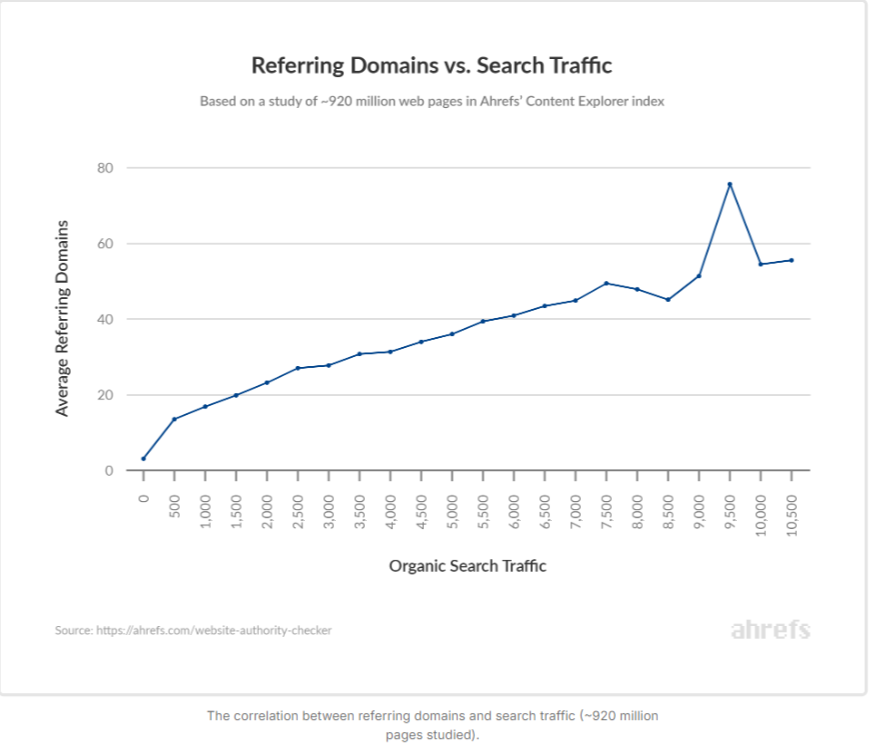Click the ahrefs logo watermark

point(770,629)
